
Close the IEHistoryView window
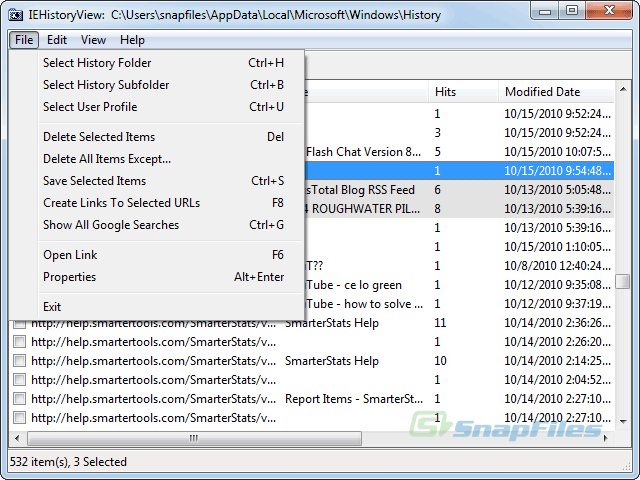[609, 11]
